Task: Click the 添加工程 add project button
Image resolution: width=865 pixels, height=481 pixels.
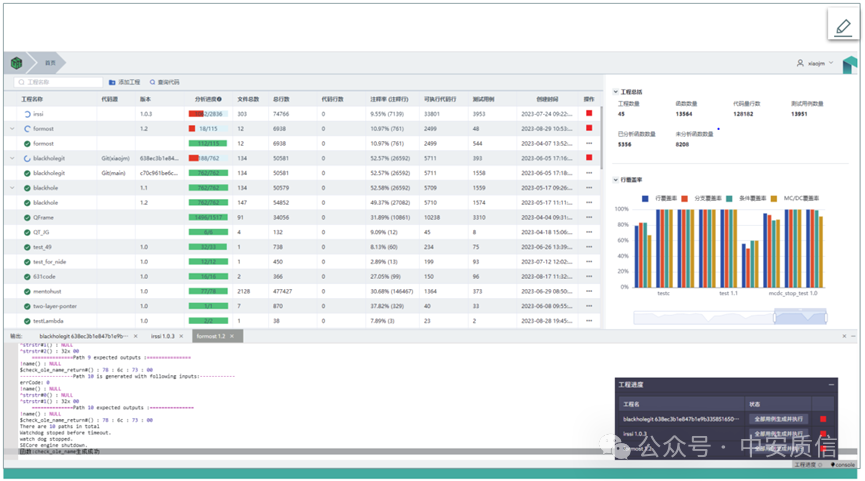Action: coord(125,82)
